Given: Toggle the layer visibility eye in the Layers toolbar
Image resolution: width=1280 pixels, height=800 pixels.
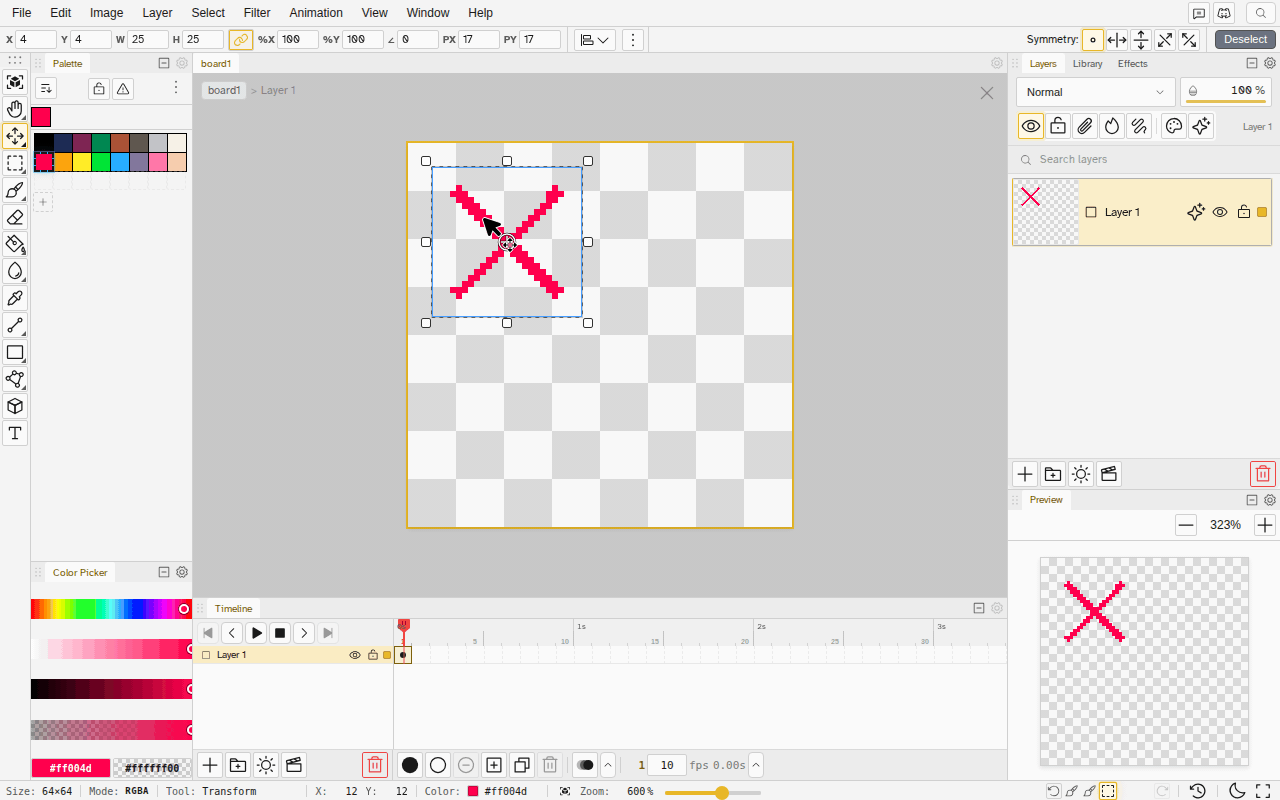Looking at the screenshot, I should coord(1031,126).
